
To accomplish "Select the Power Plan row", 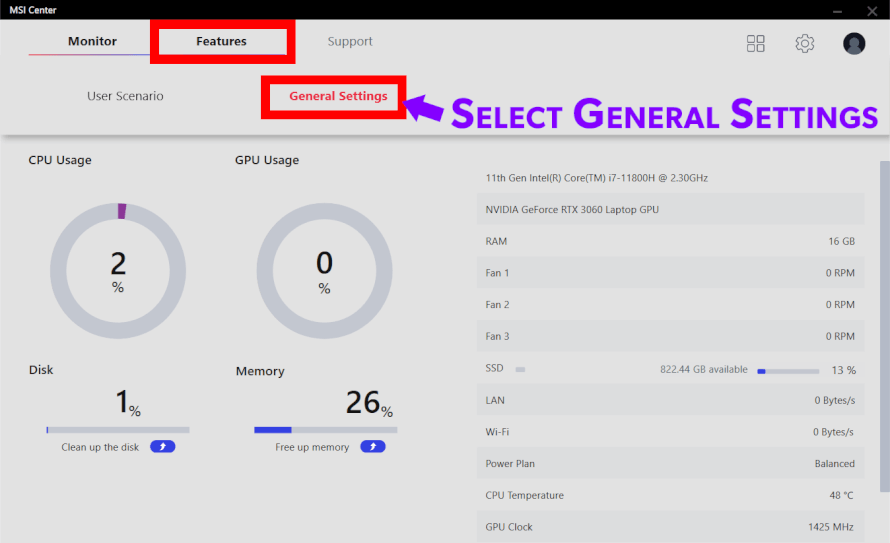I will (x=670, y=464).
